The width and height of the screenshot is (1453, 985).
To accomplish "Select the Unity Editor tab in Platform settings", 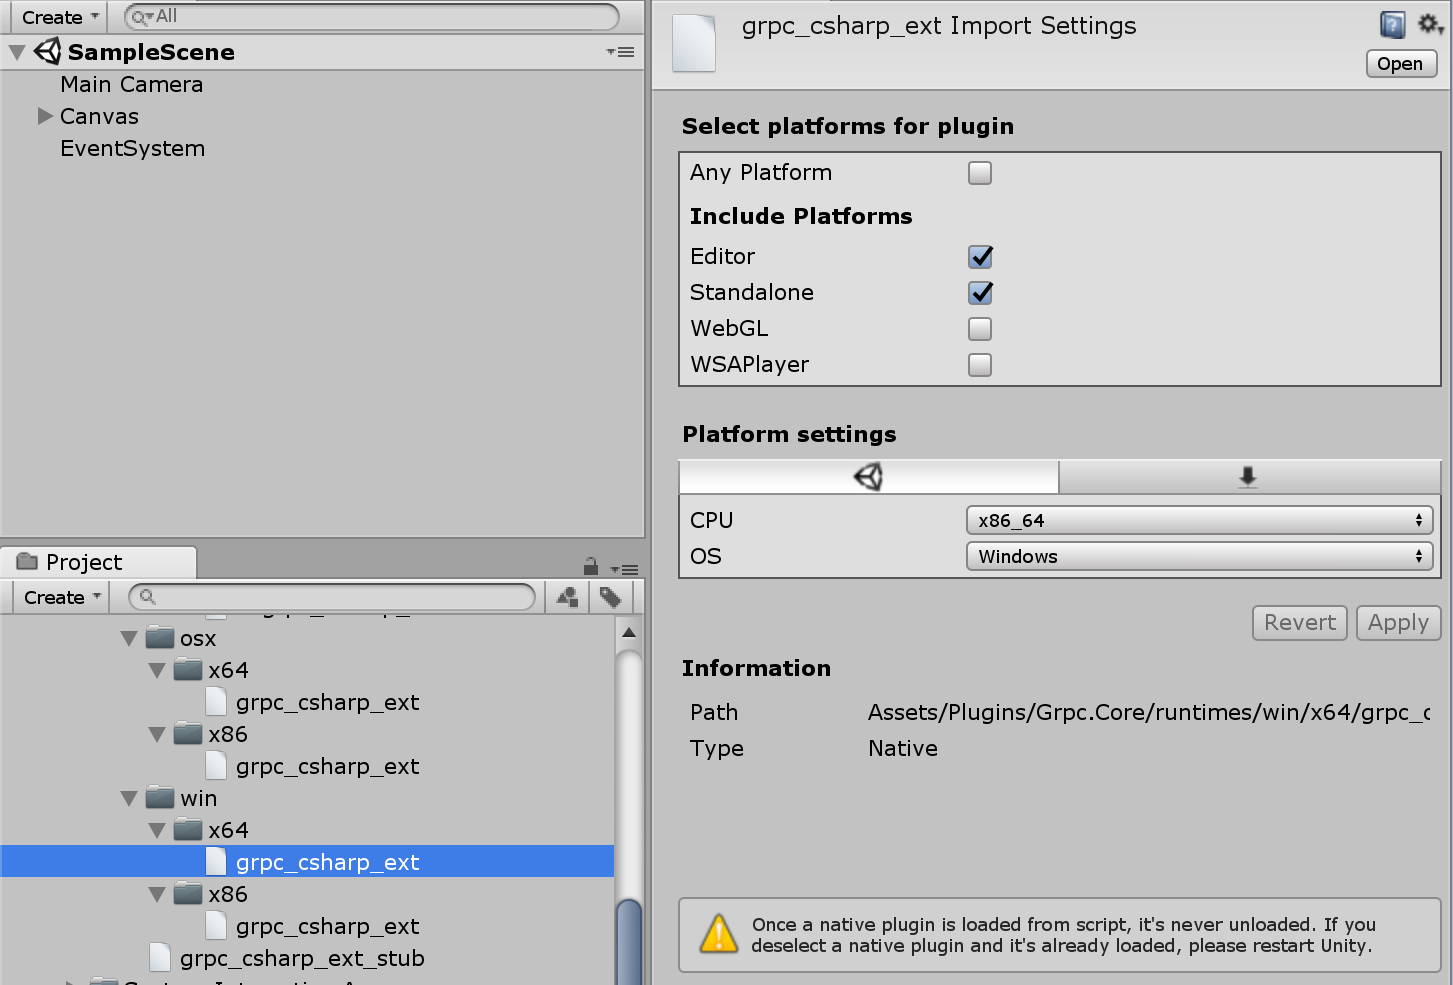I will click(868, 477).
